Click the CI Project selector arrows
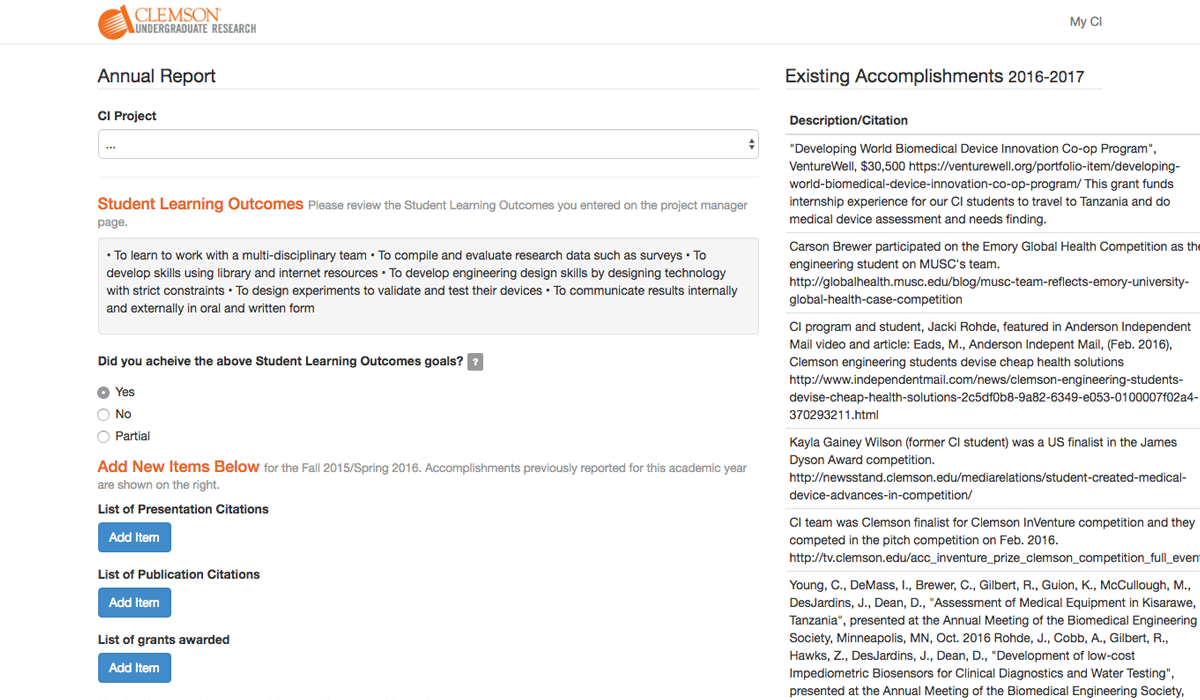Screen dimensions: 1200x700 [x=751, y=143]
